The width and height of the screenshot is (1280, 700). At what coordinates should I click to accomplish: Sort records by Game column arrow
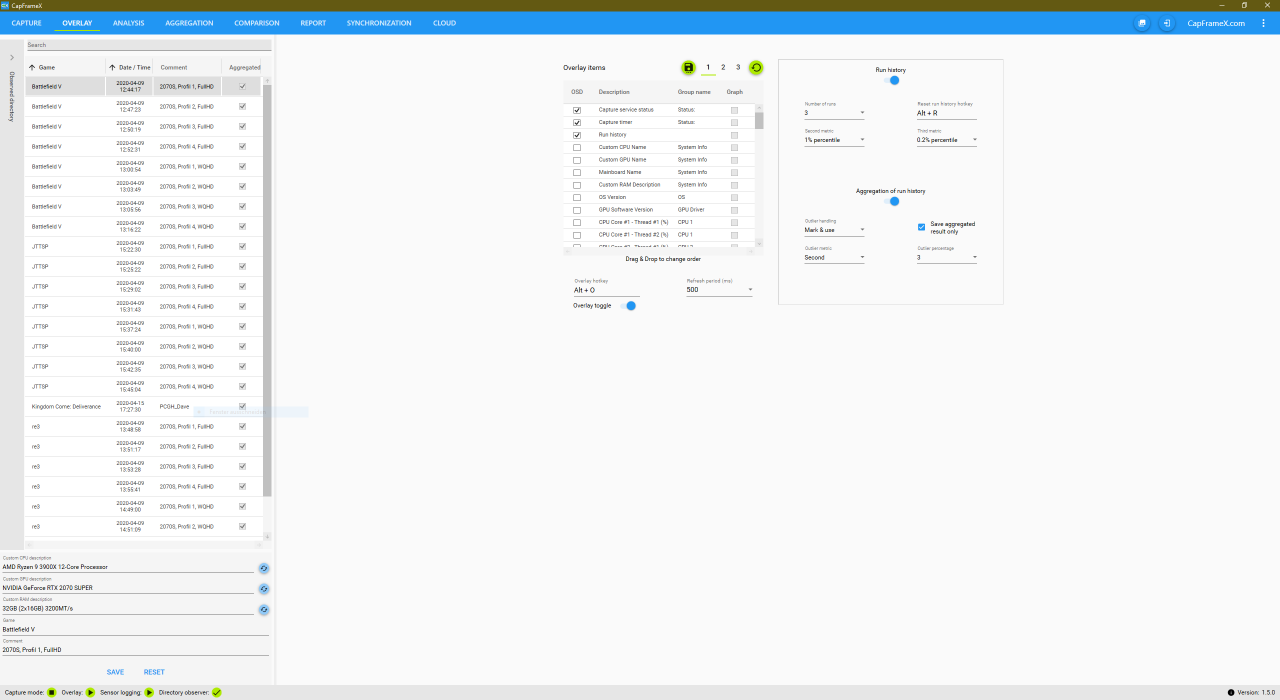click(x=32, y=67)
